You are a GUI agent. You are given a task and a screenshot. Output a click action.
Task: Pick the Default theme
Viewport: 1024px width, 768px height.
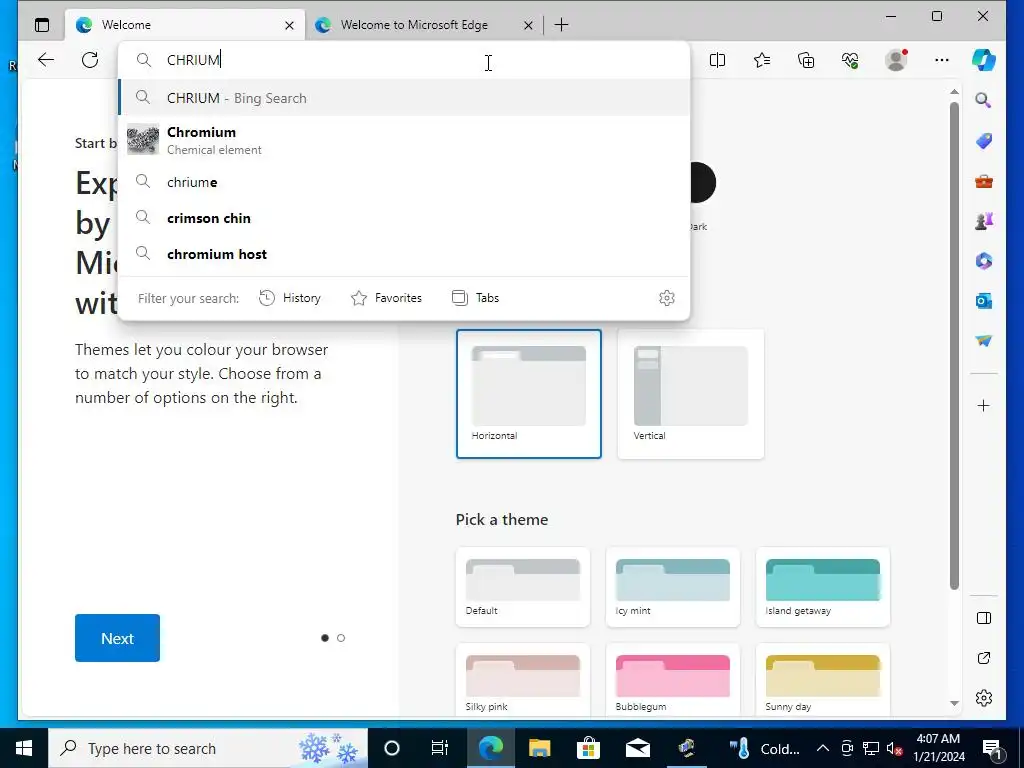click(522, 586)
